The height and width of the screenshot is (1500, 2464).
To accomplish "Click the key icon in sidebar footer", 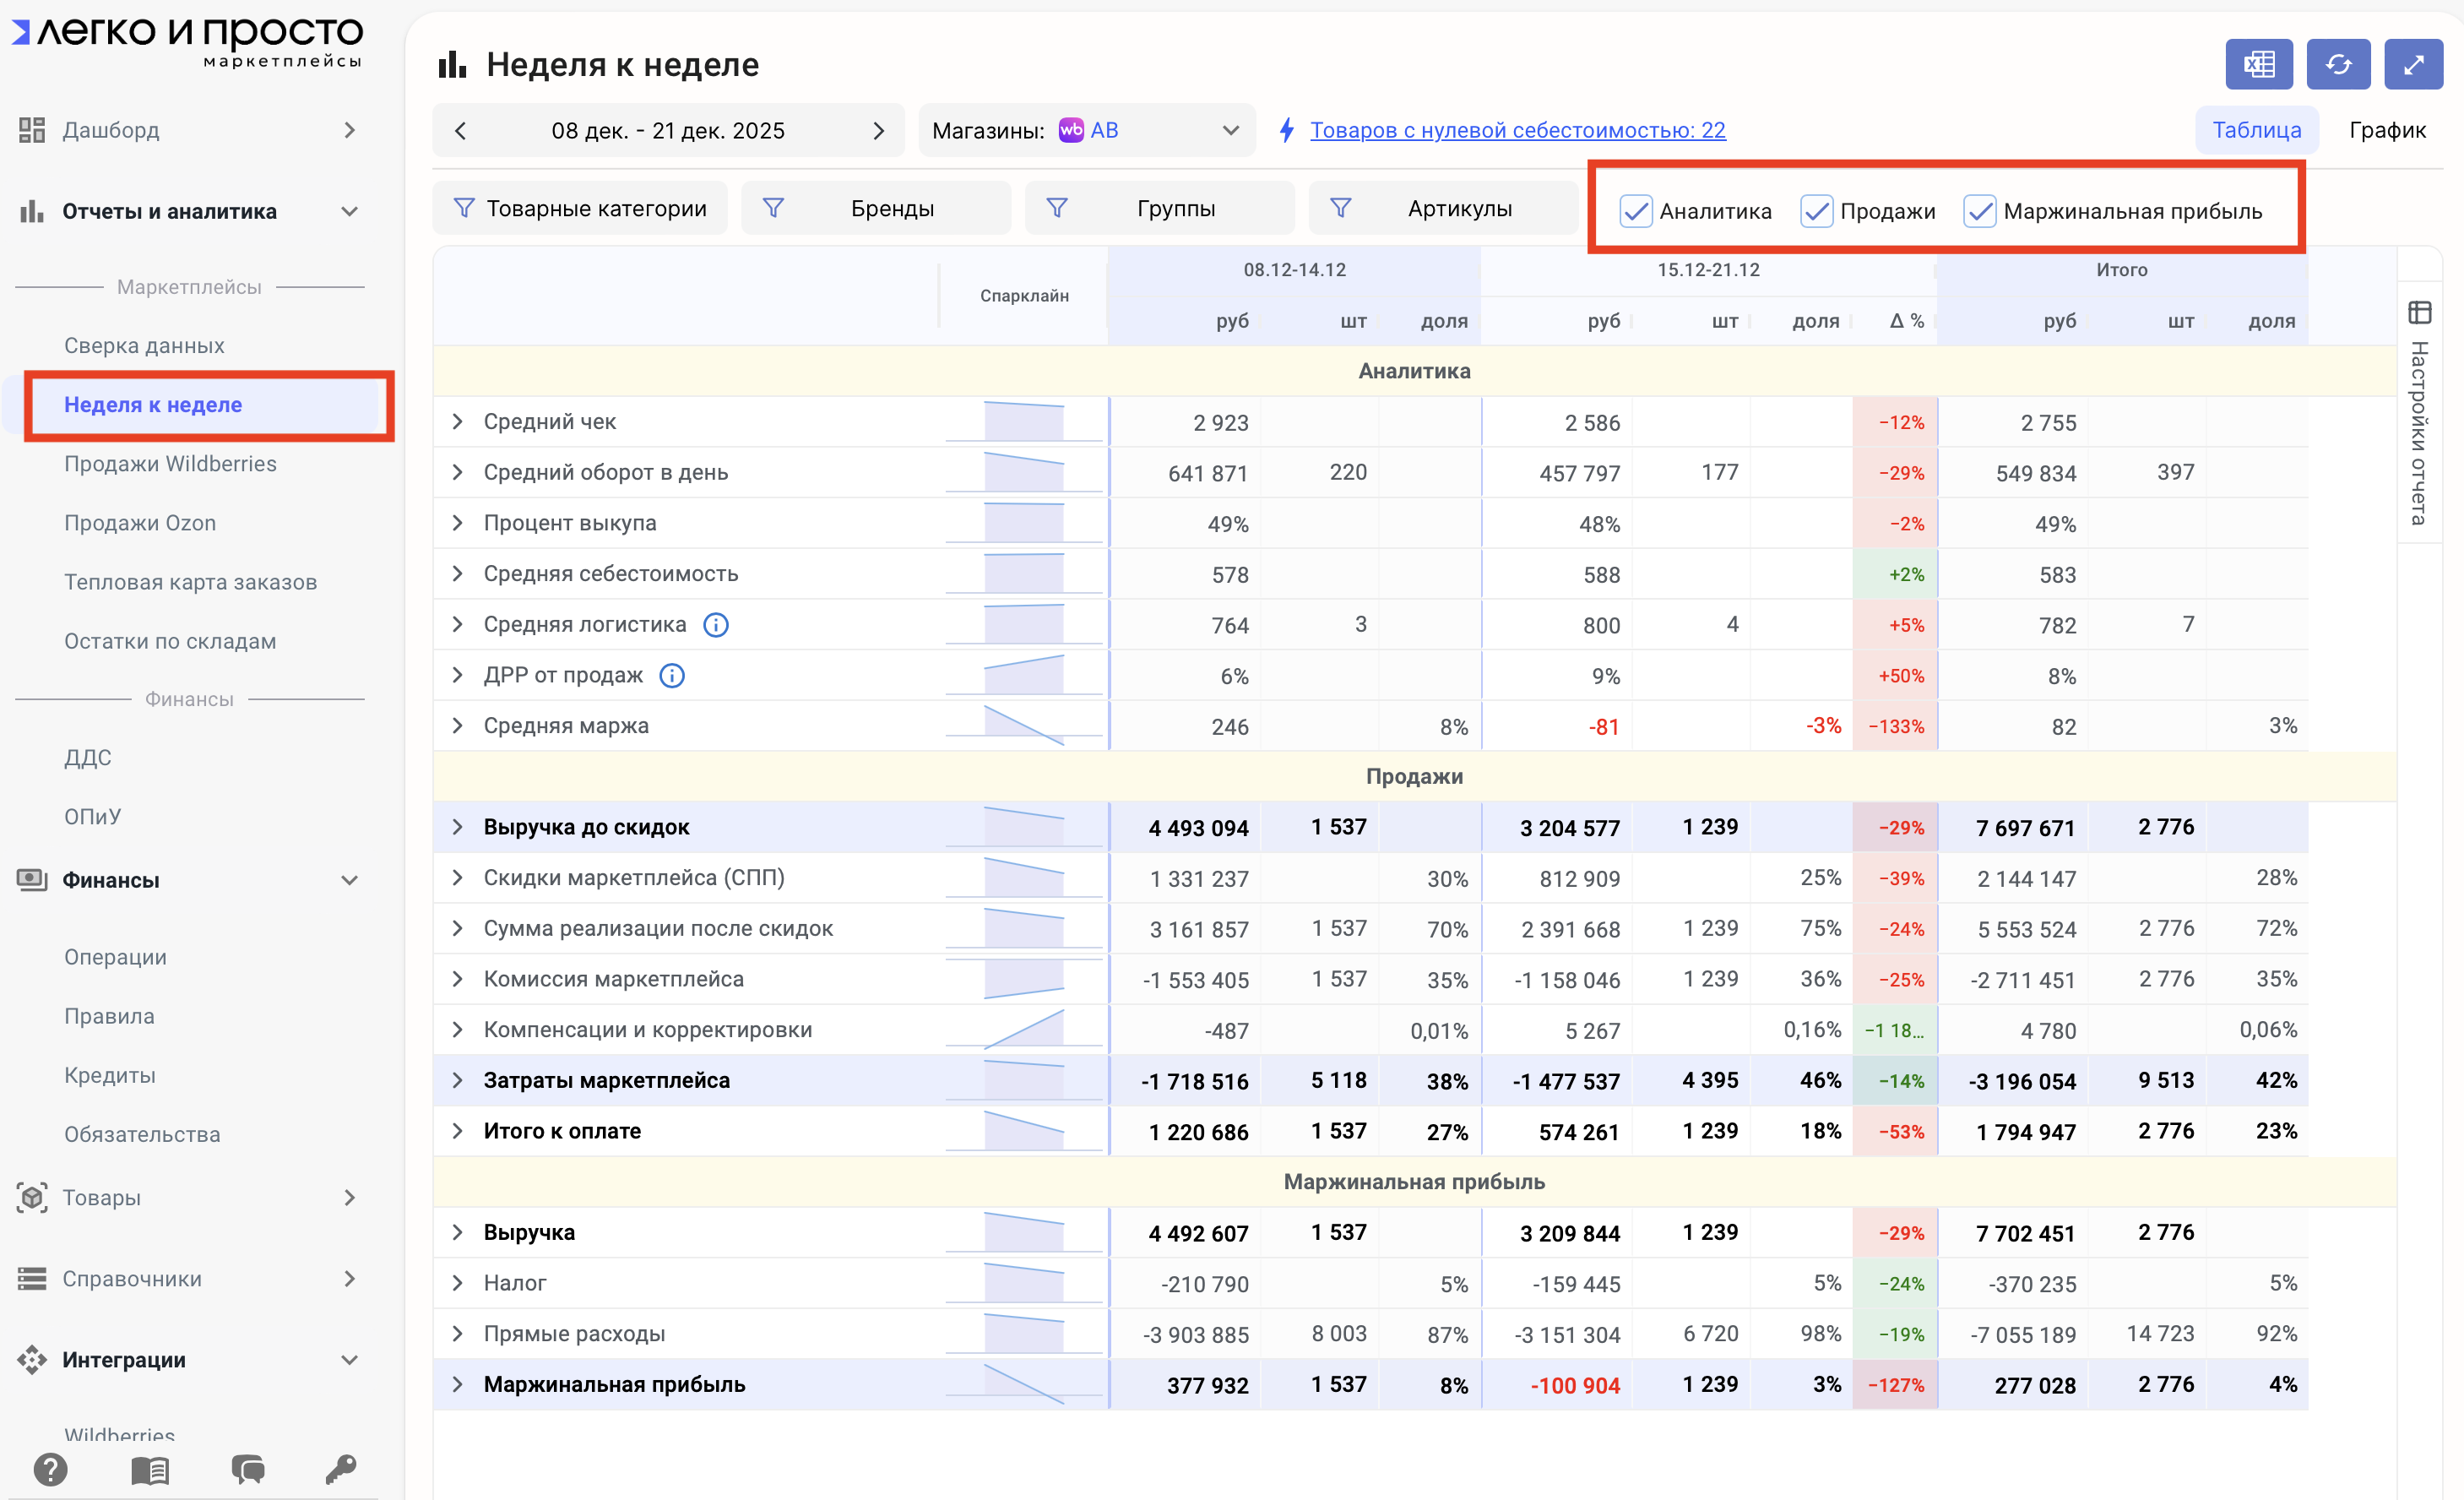I will 340,1469.
